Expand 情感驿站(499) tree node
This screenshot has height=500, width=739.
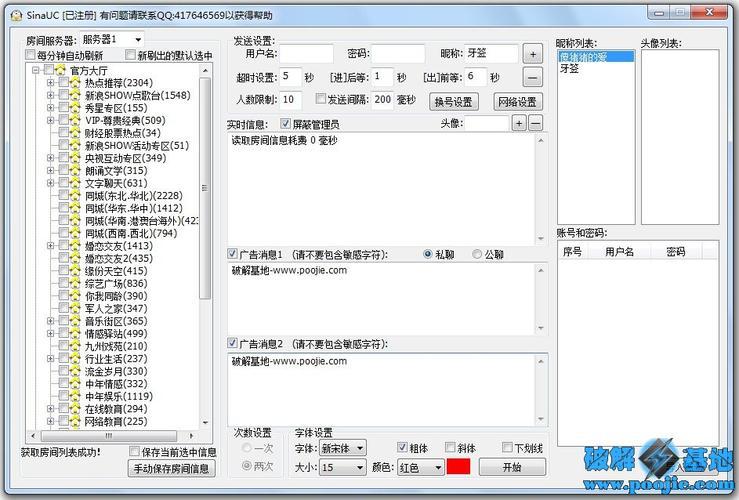point(50,334)
